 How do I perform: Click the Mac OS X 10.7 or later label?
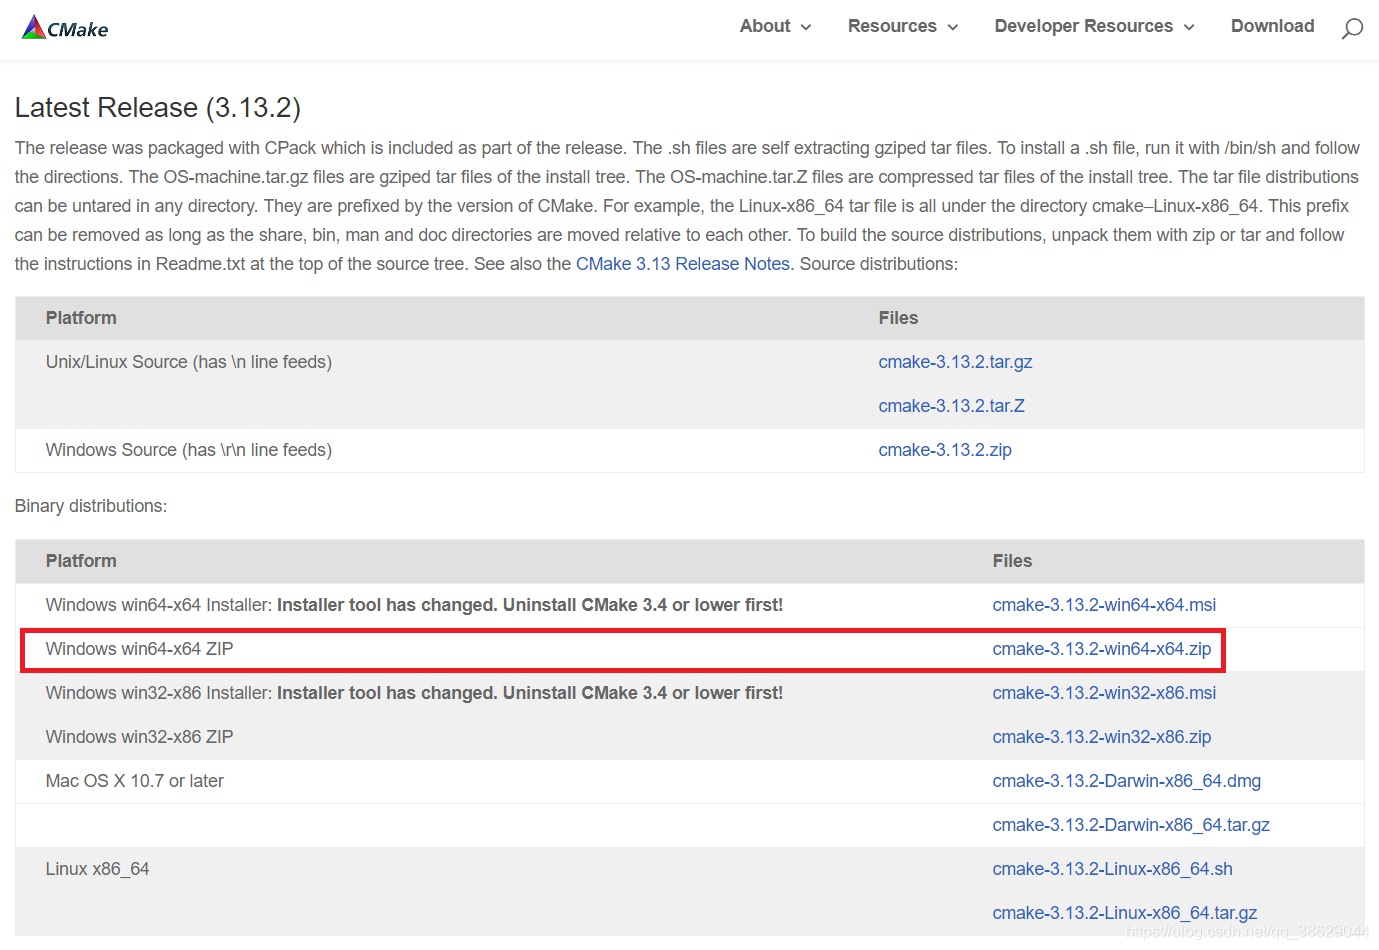[135, 781]
